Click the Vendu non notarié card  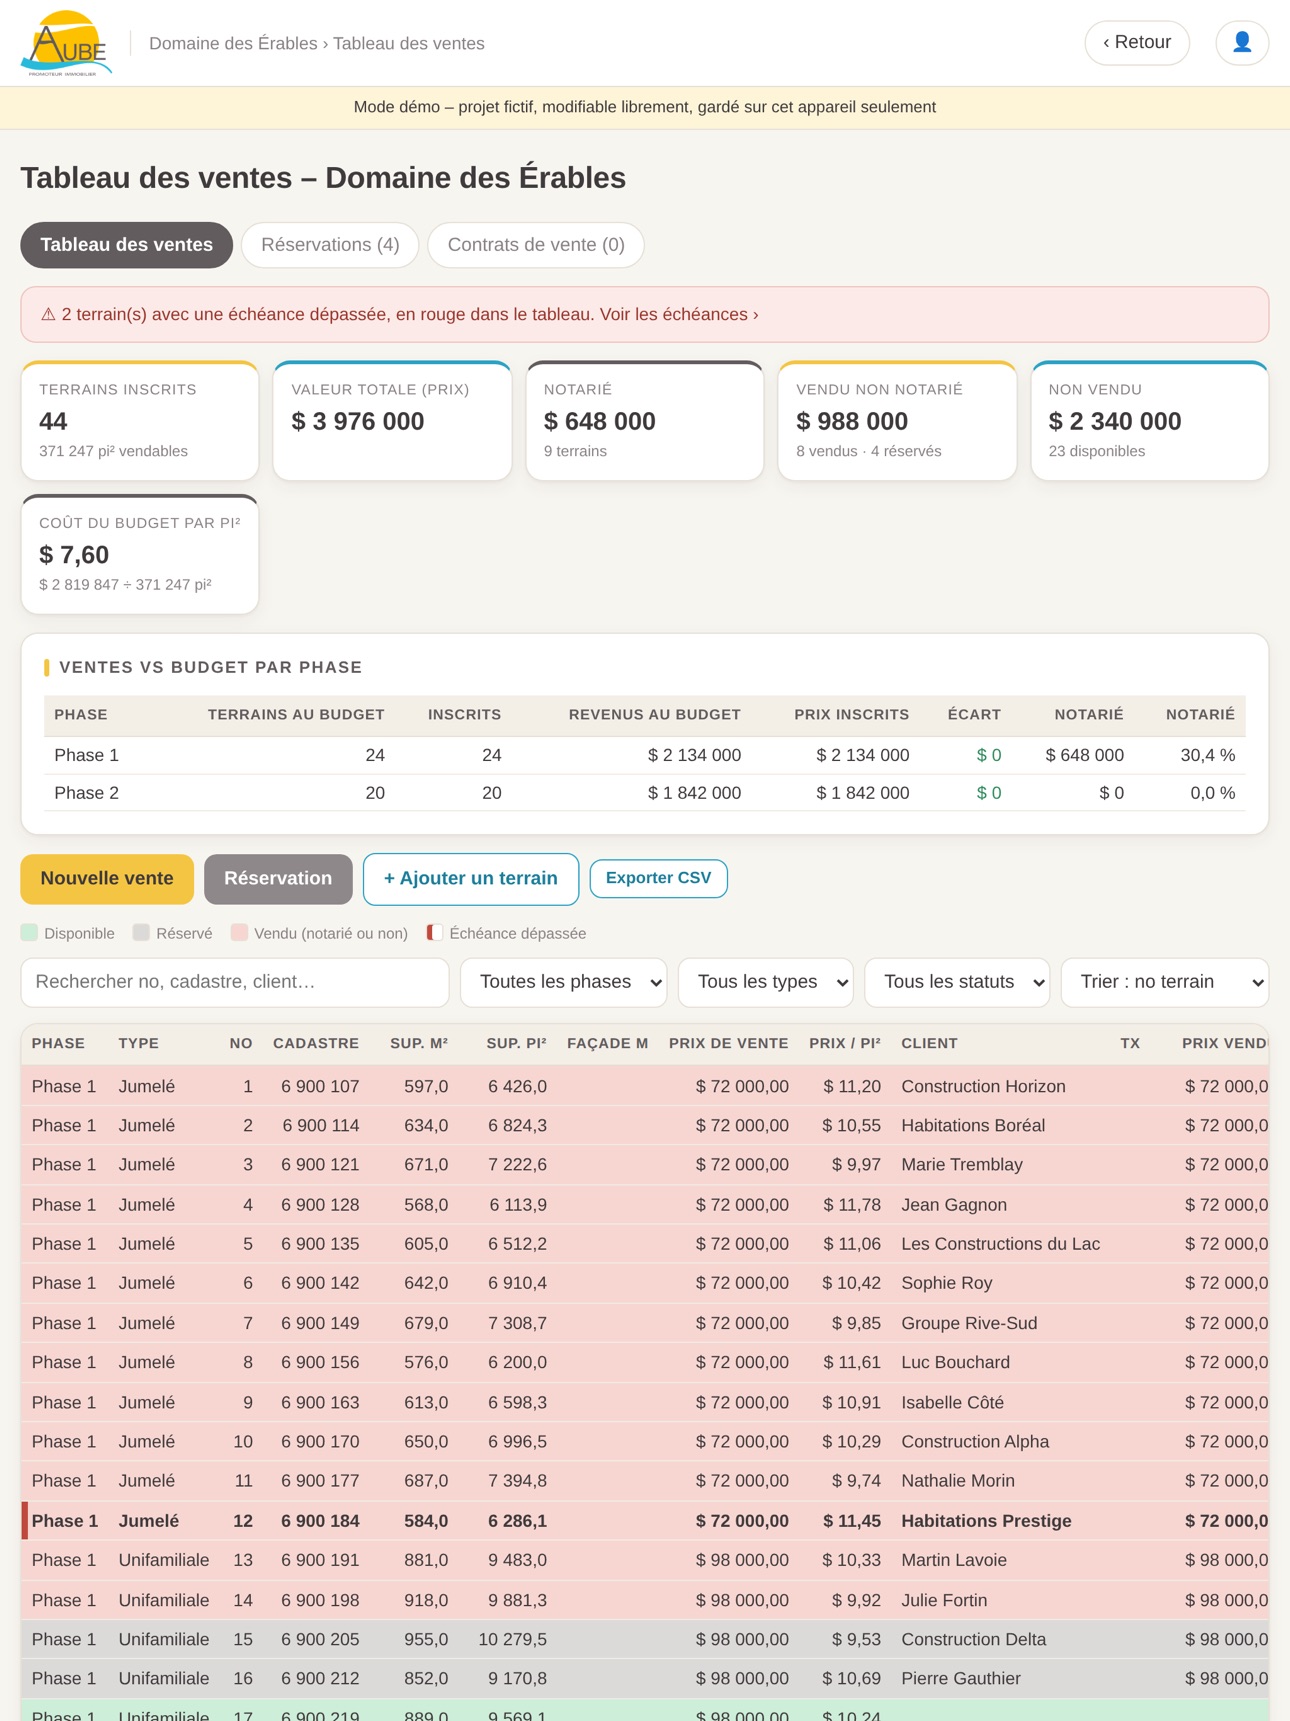tap(897, 421)
